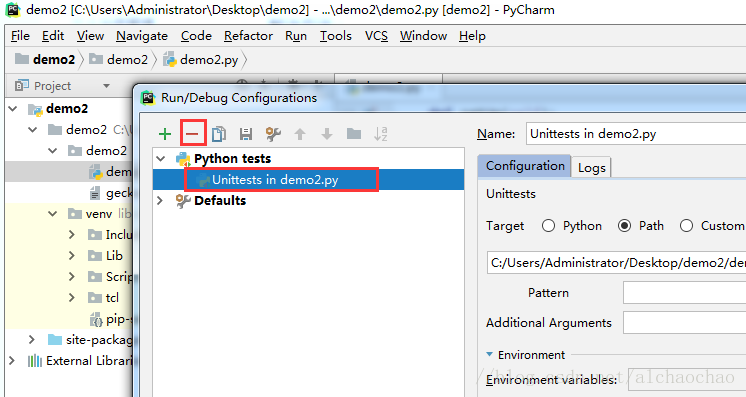Click the root demo2 project folder icon

(x=35, y=109)
